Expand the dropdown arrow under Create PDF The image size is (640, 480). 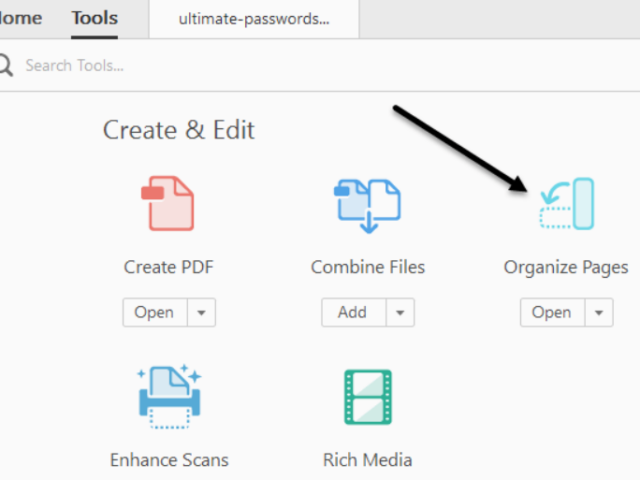[x=201, y=313]
